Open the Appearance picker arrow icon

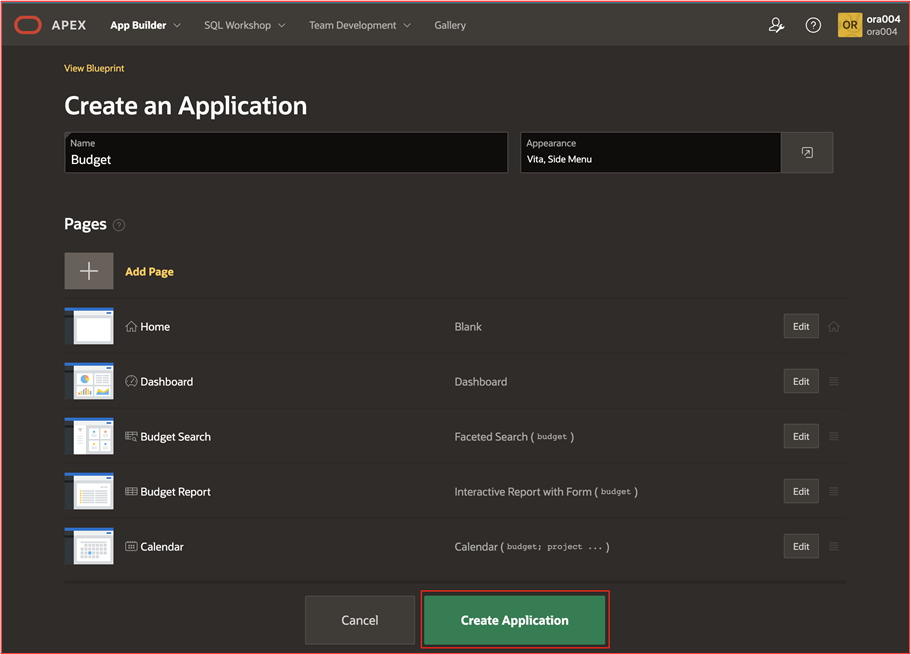pos(807,152)
